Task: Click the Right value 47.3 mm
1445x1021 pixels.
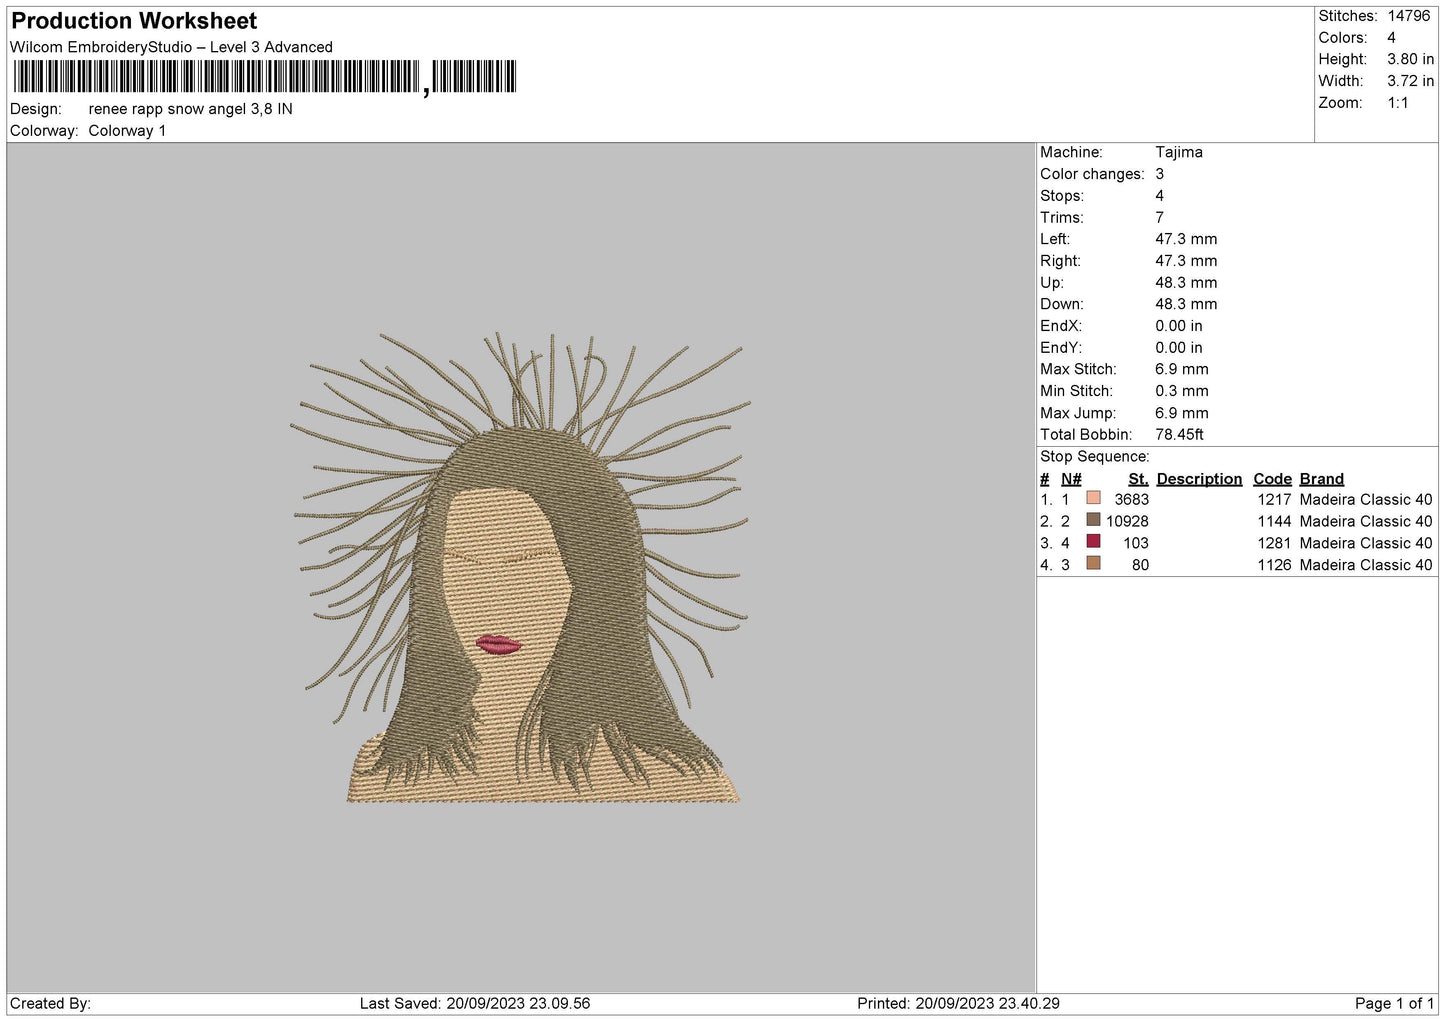Action: pyautogui.click(x=1186, y=261)
